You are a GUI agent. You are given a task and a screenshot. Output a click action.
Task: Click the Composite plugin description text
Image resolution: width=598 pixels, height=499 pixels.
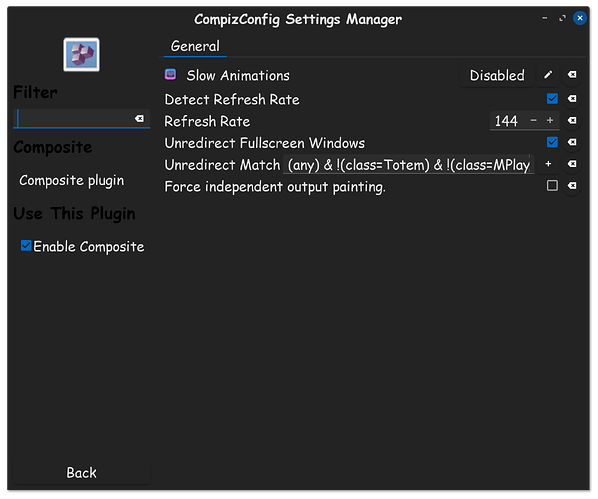[x=72, y=180]
